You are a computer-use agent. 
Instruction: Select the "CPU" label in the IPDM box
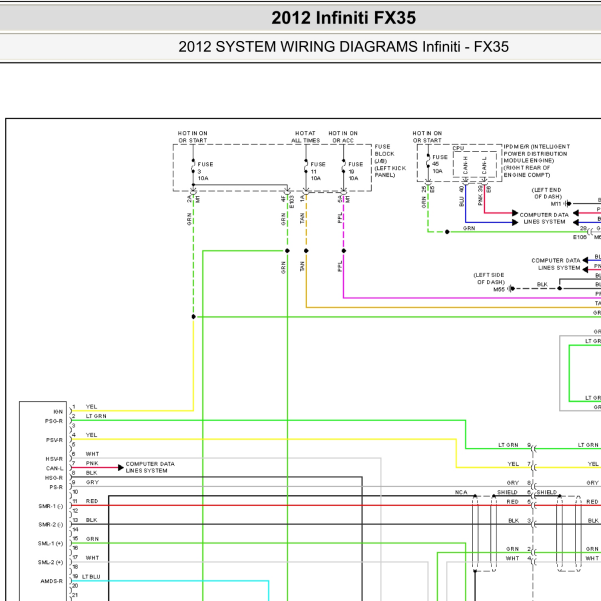(458, 148)
